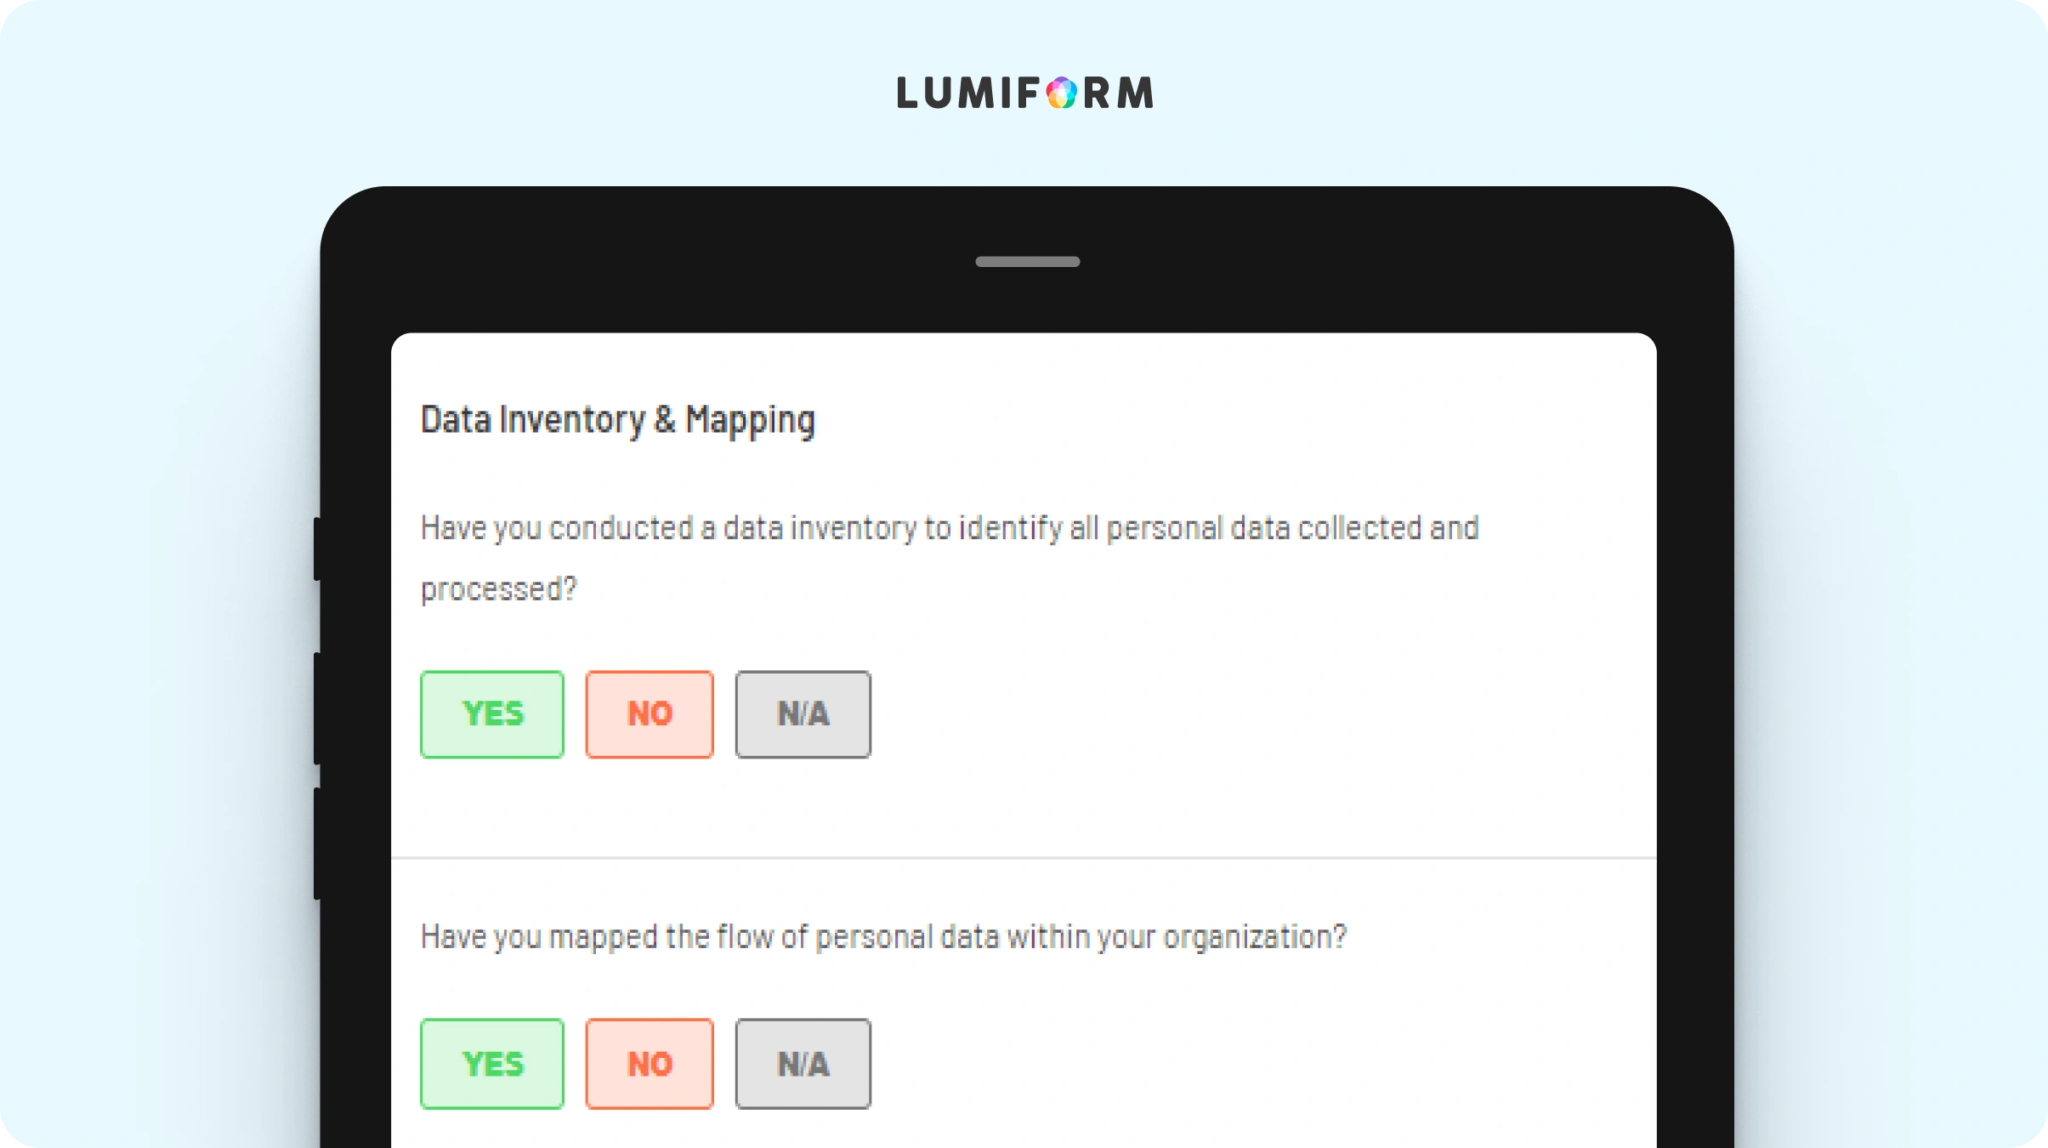Choose NO for mapped personal data flow
This screenshot has height=1148, width=2048.
(650, 1064)
